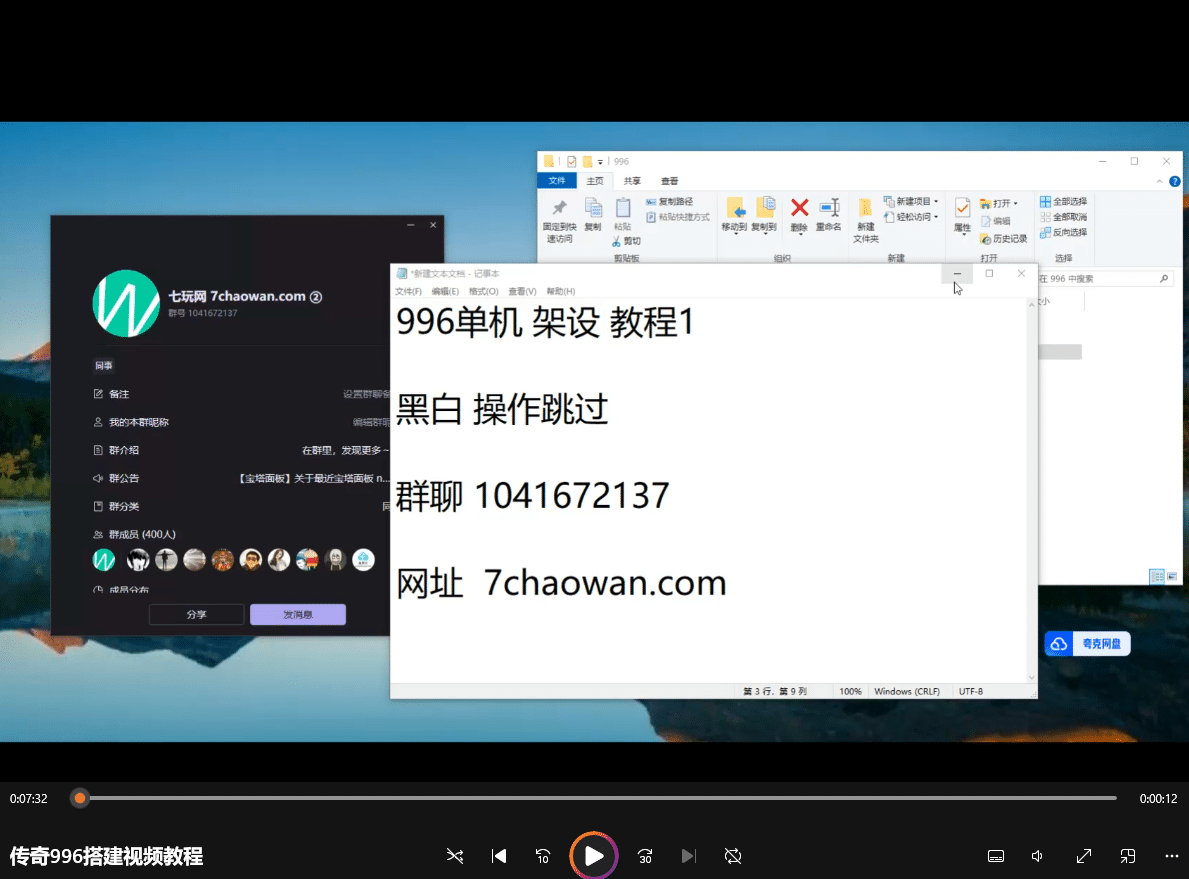Image resolution: width=1189 pixels, height=879 pixels.
Task: Skip back 10 seconds
Action: pyautogui.click(x=543, y=856)
